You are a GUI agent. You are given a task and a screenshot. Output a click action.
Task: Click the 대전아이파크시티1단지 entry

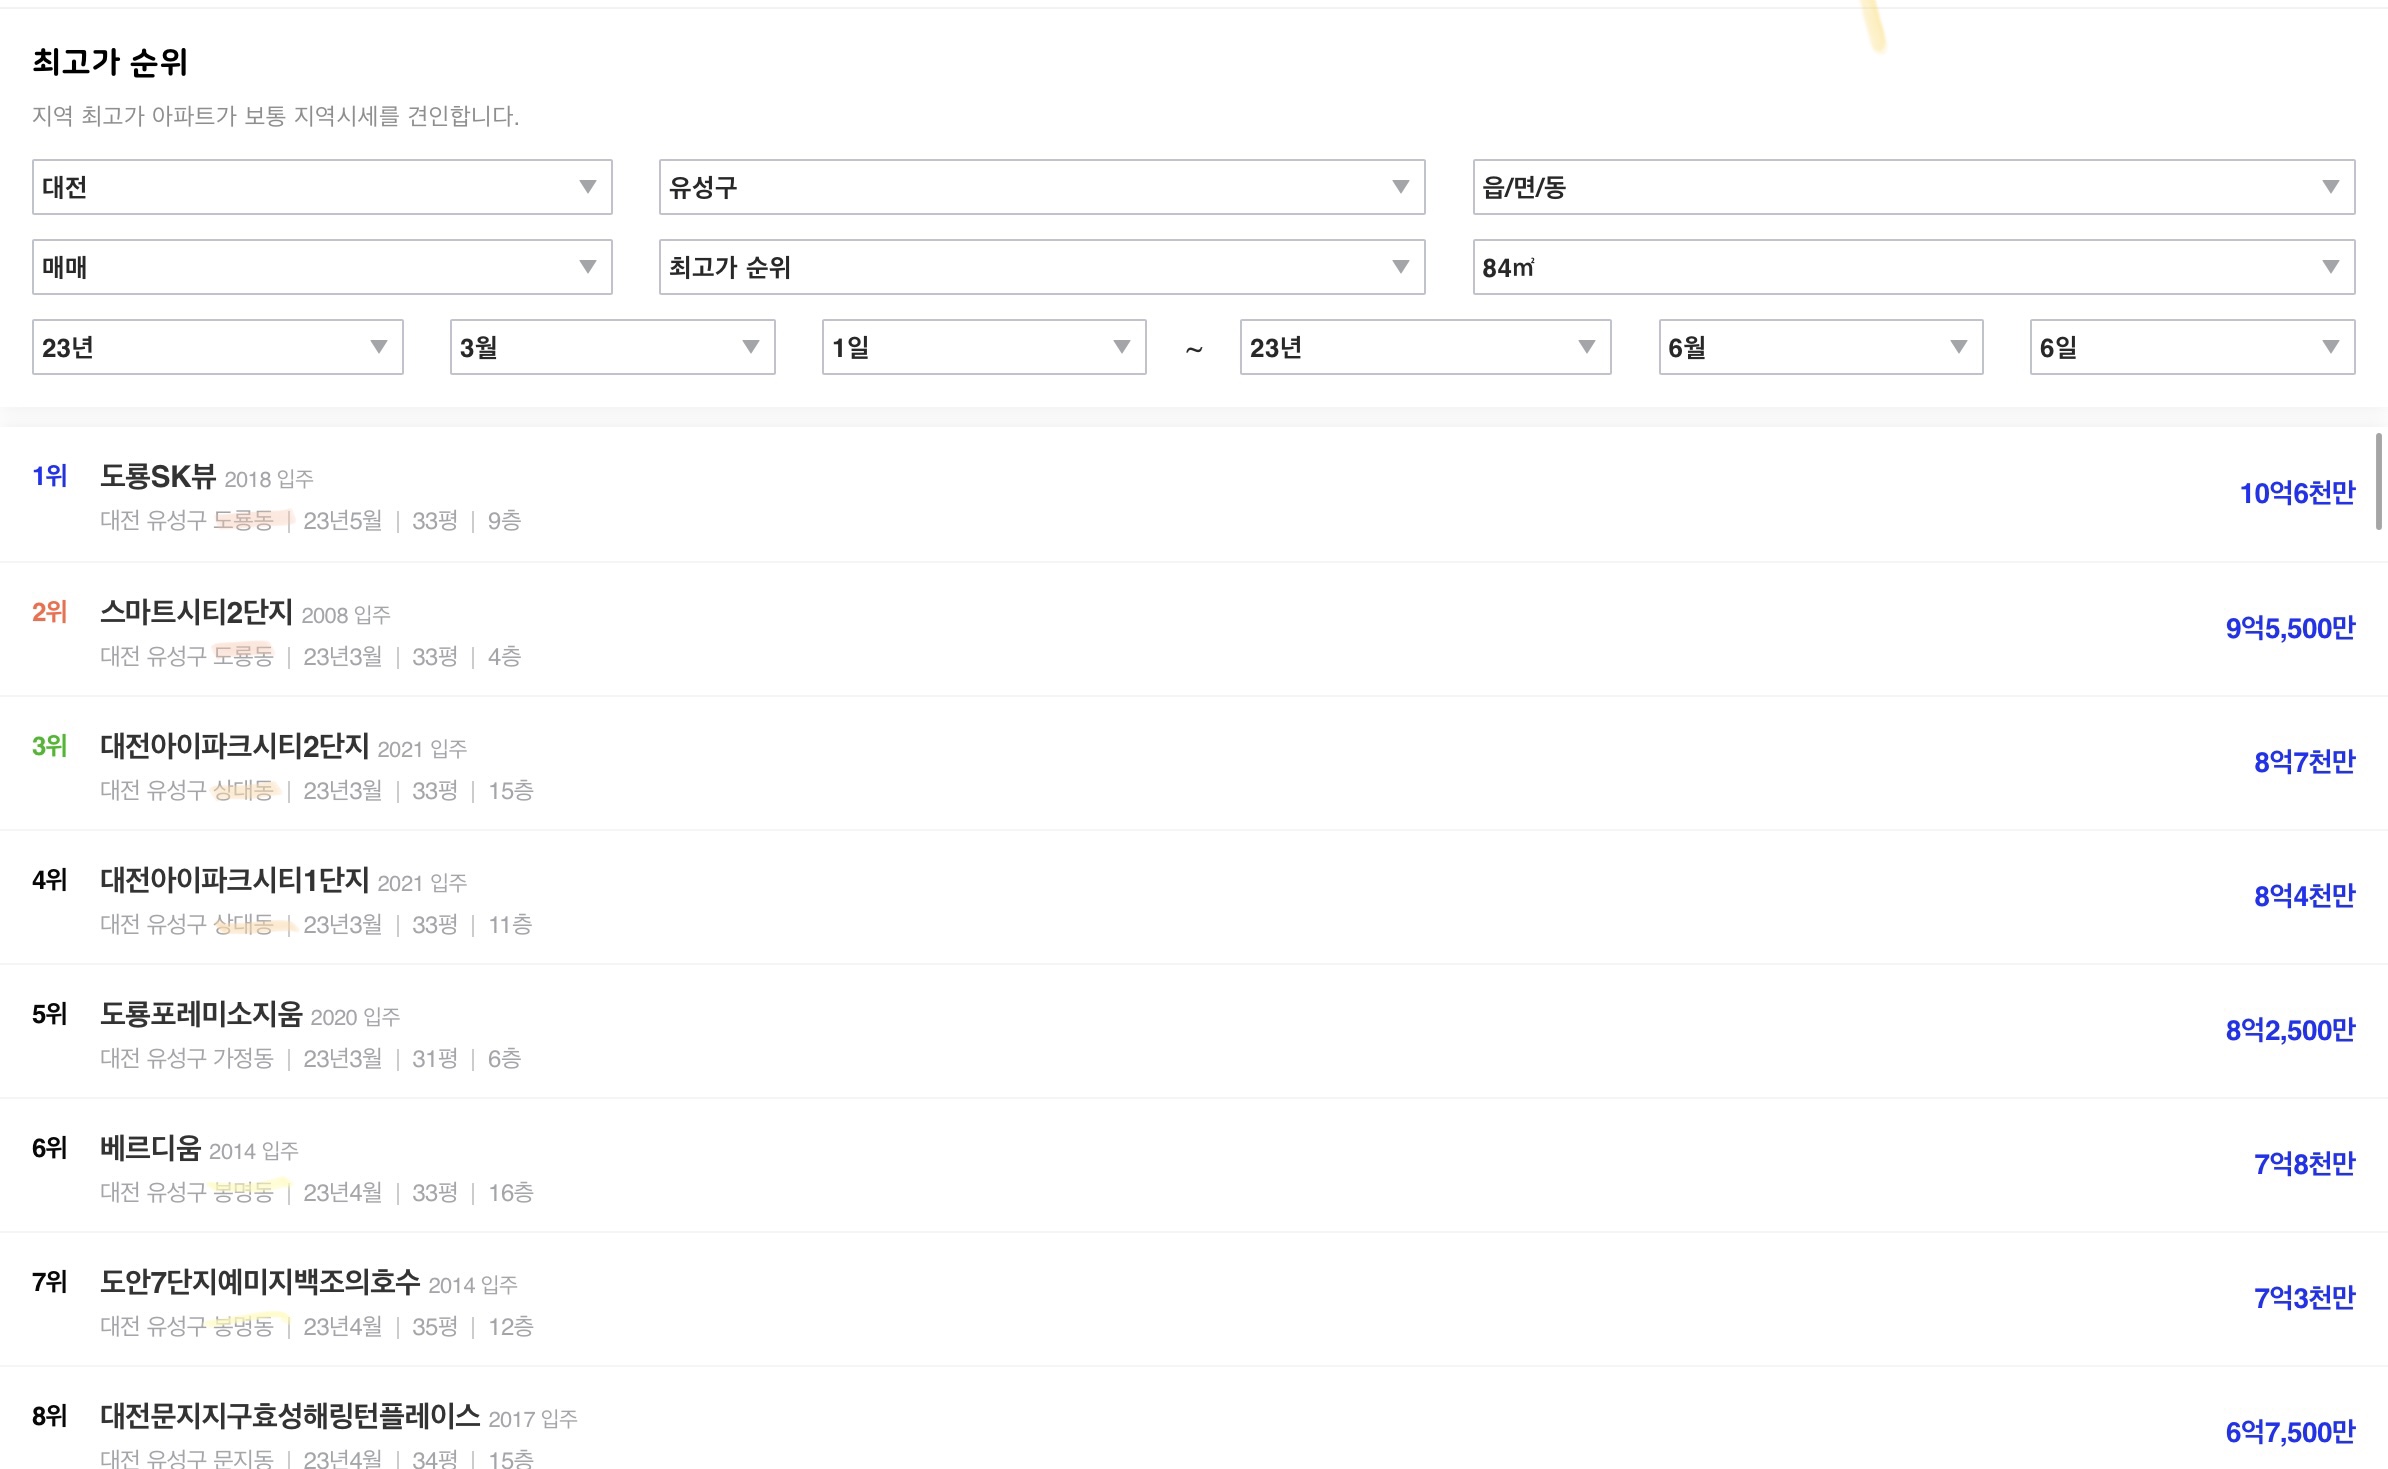[234, 880]
